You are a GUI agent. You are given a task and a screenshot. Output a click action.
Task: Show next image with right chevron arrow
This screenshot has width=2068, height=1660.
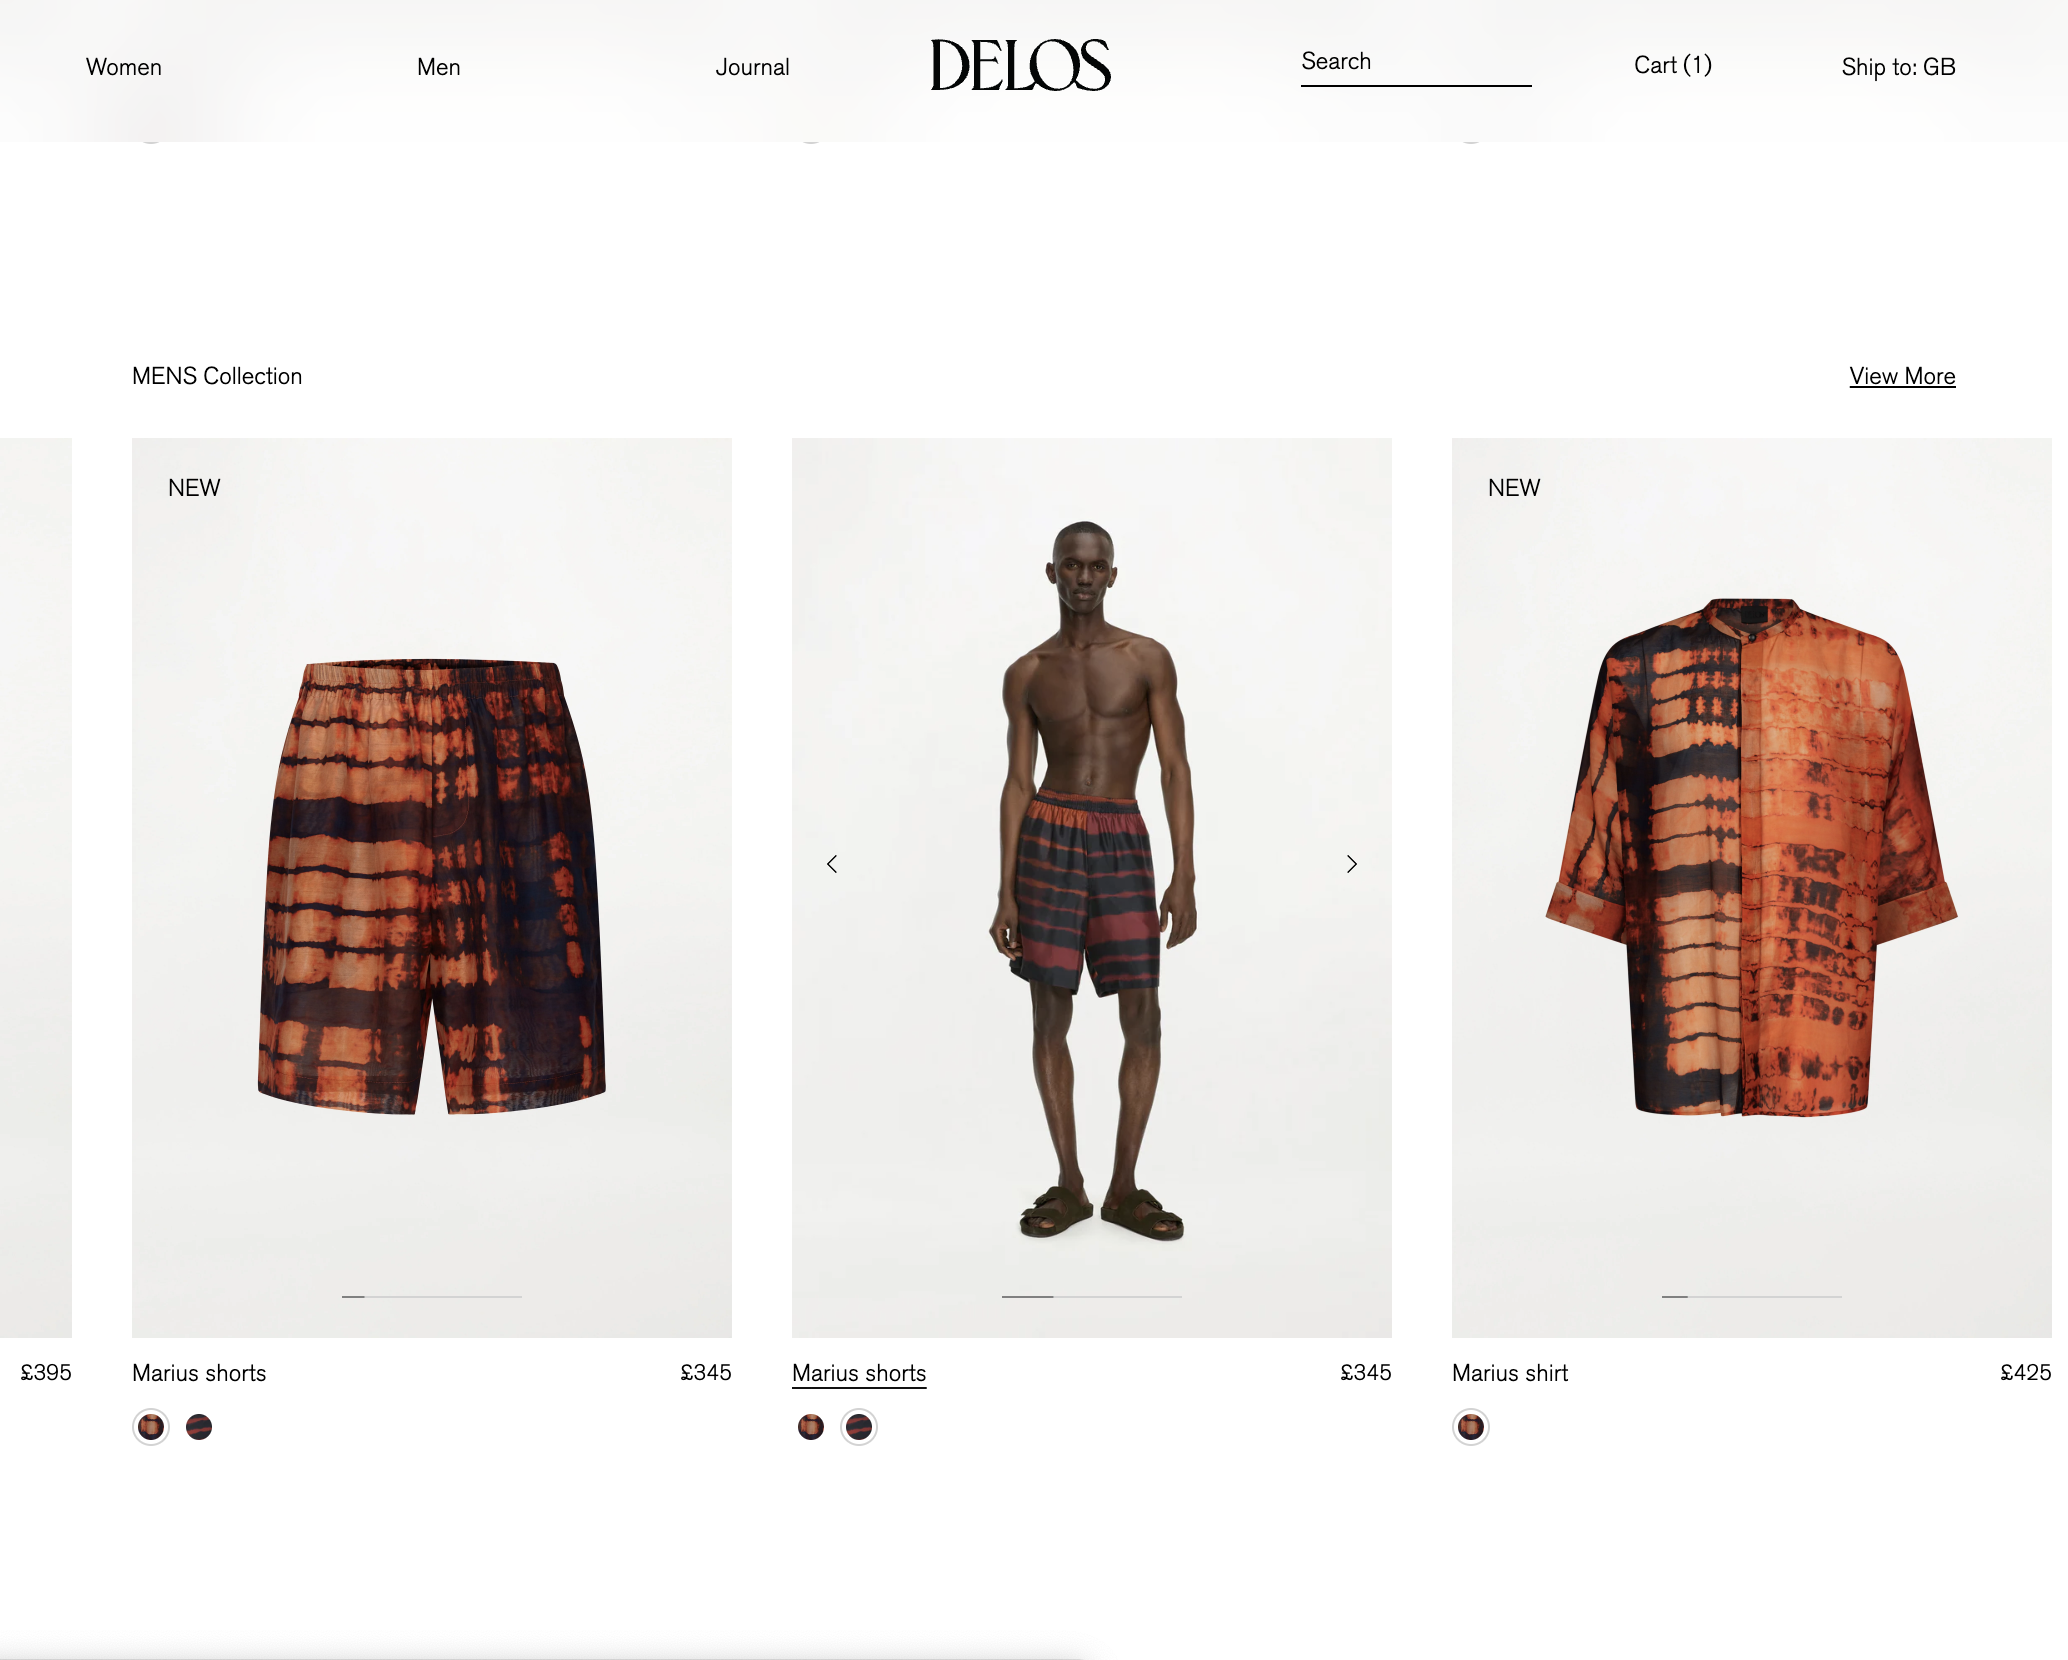[1352, 864]
